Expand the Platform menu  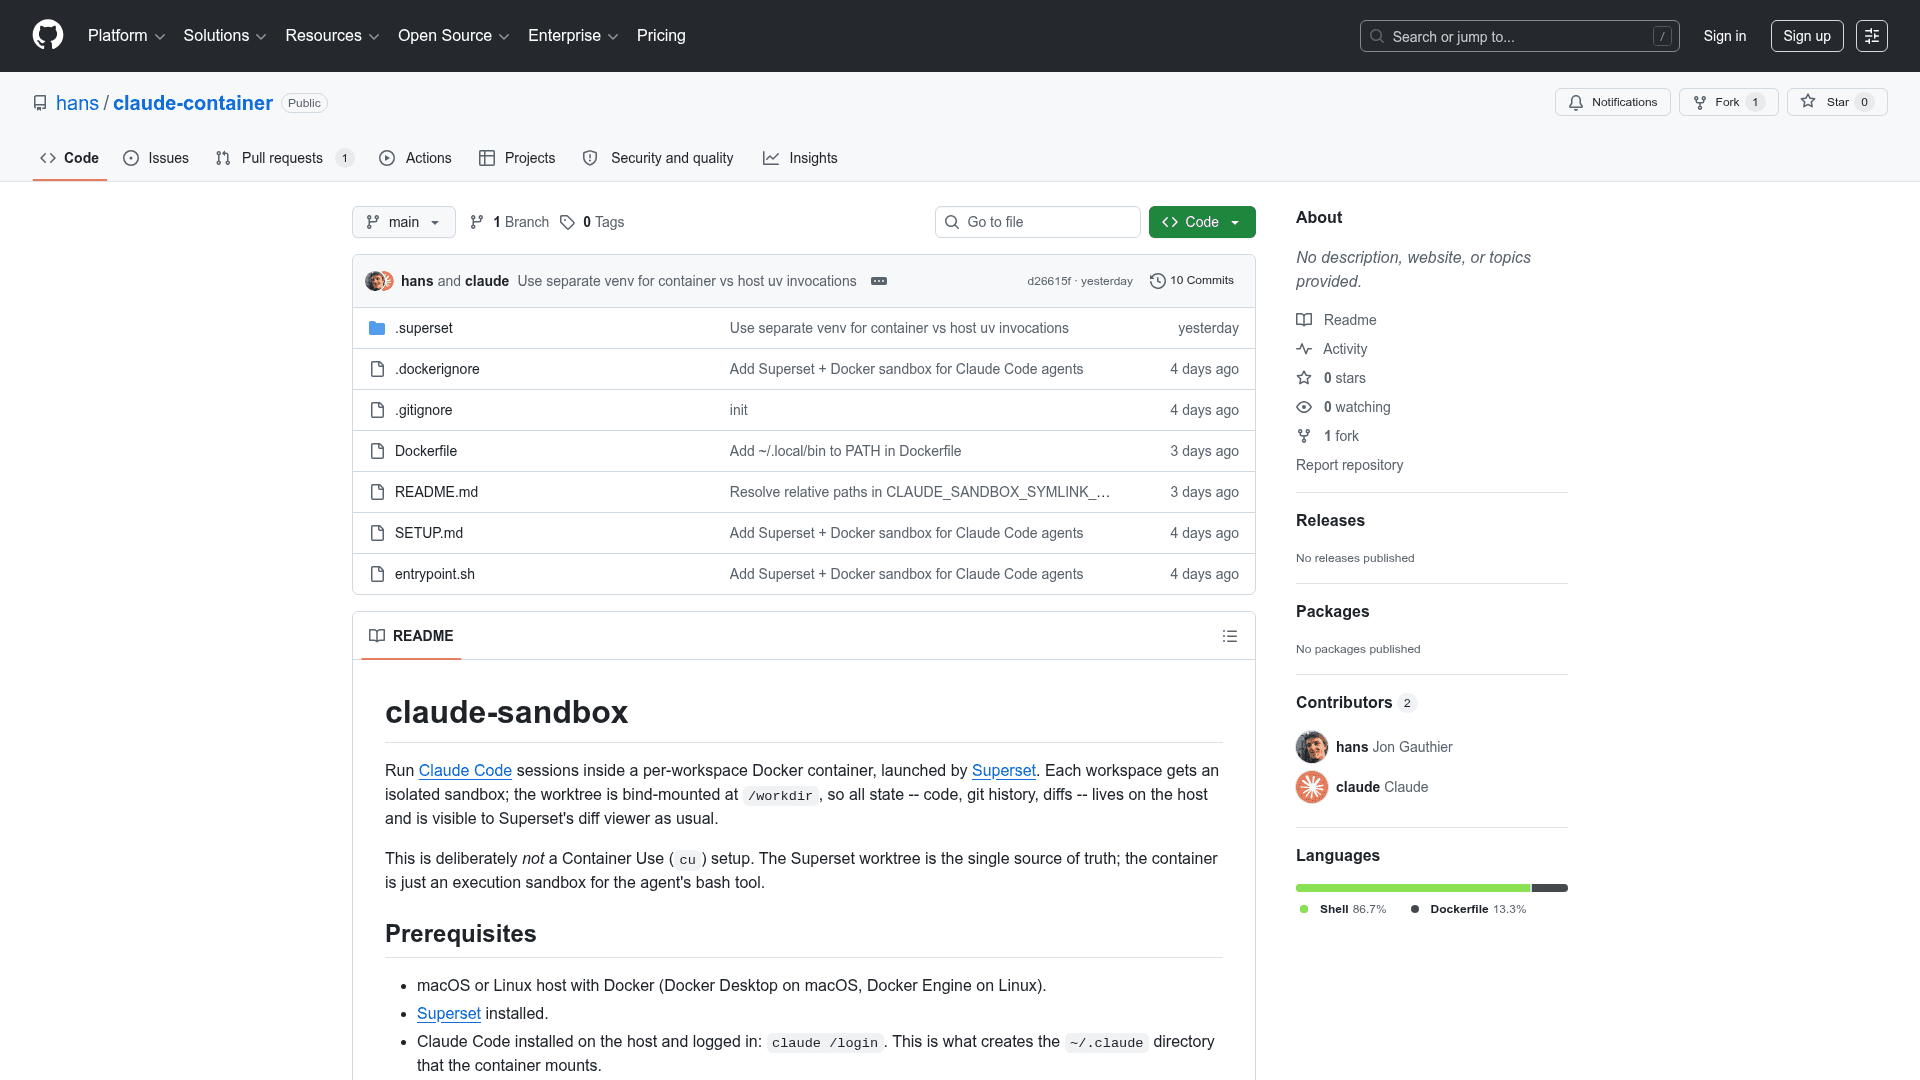[126, 36]
